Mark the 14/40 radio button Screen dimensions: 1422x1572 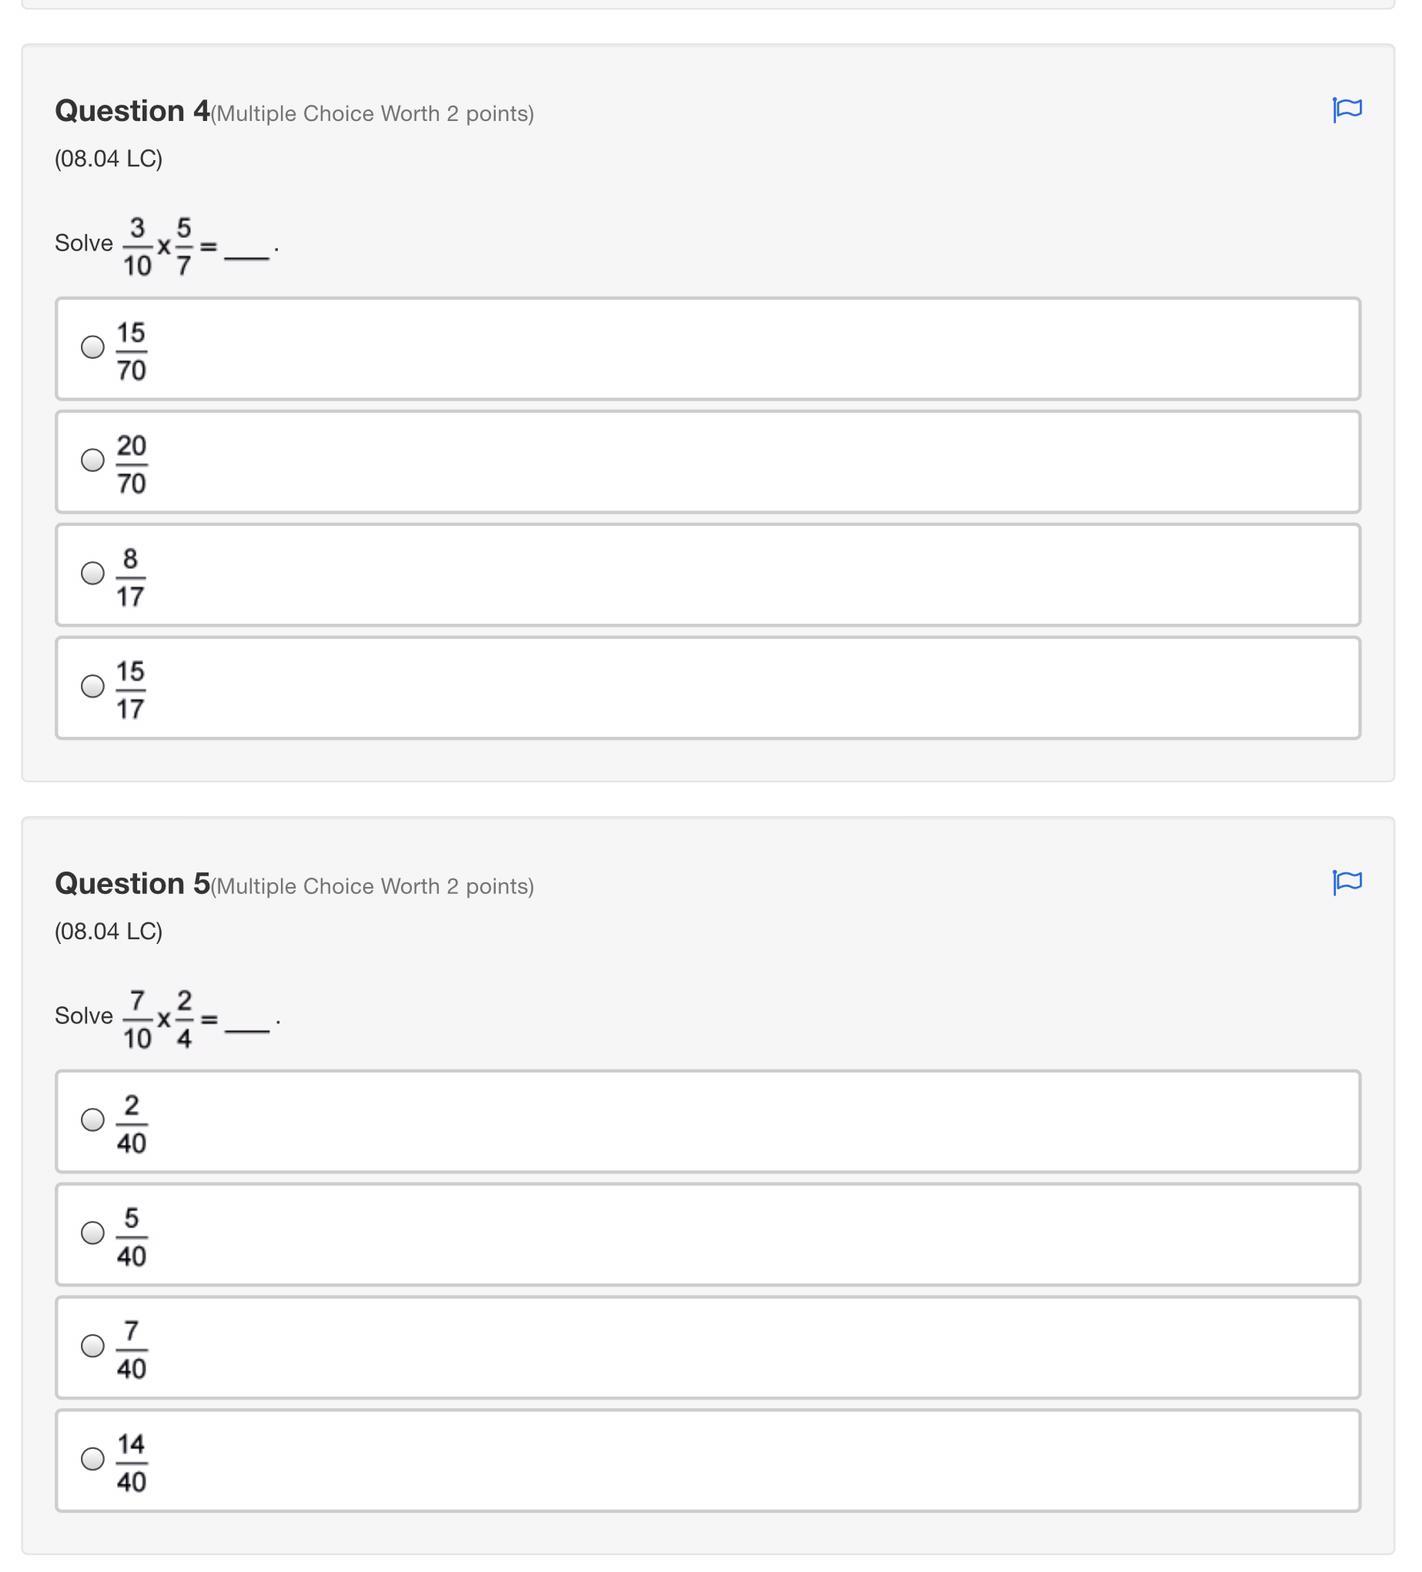pyautogui.click(x=92, y=1458)
